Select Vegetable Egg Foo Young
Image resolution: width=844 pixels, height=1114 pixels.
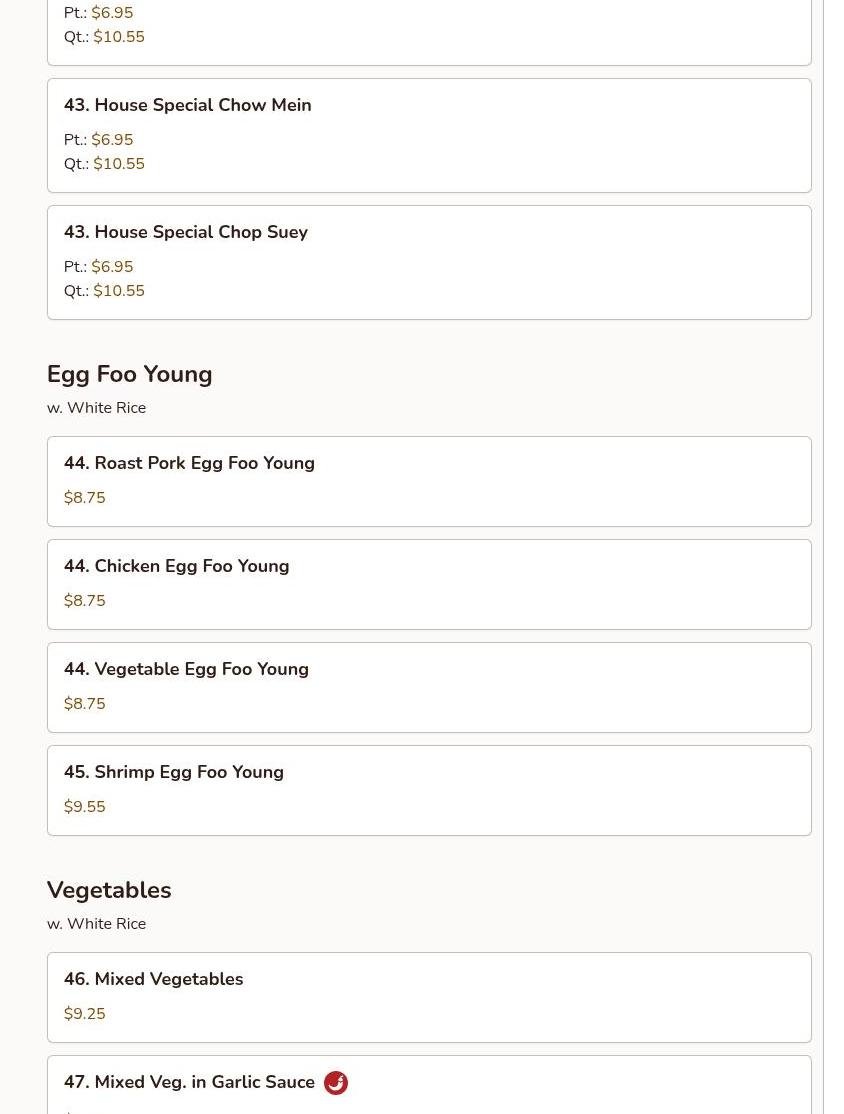pos(186,669)
